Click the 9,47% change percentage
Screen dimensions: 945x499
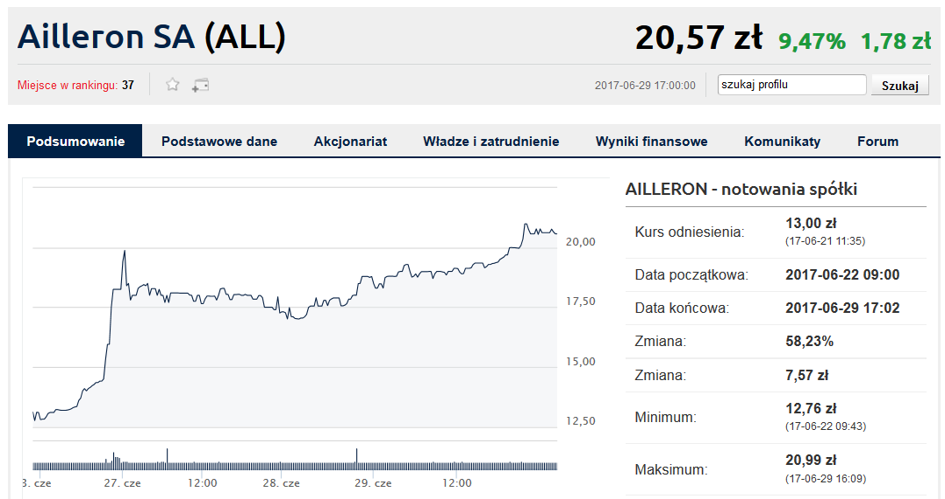pyautogui.click(x=812, y=41)
